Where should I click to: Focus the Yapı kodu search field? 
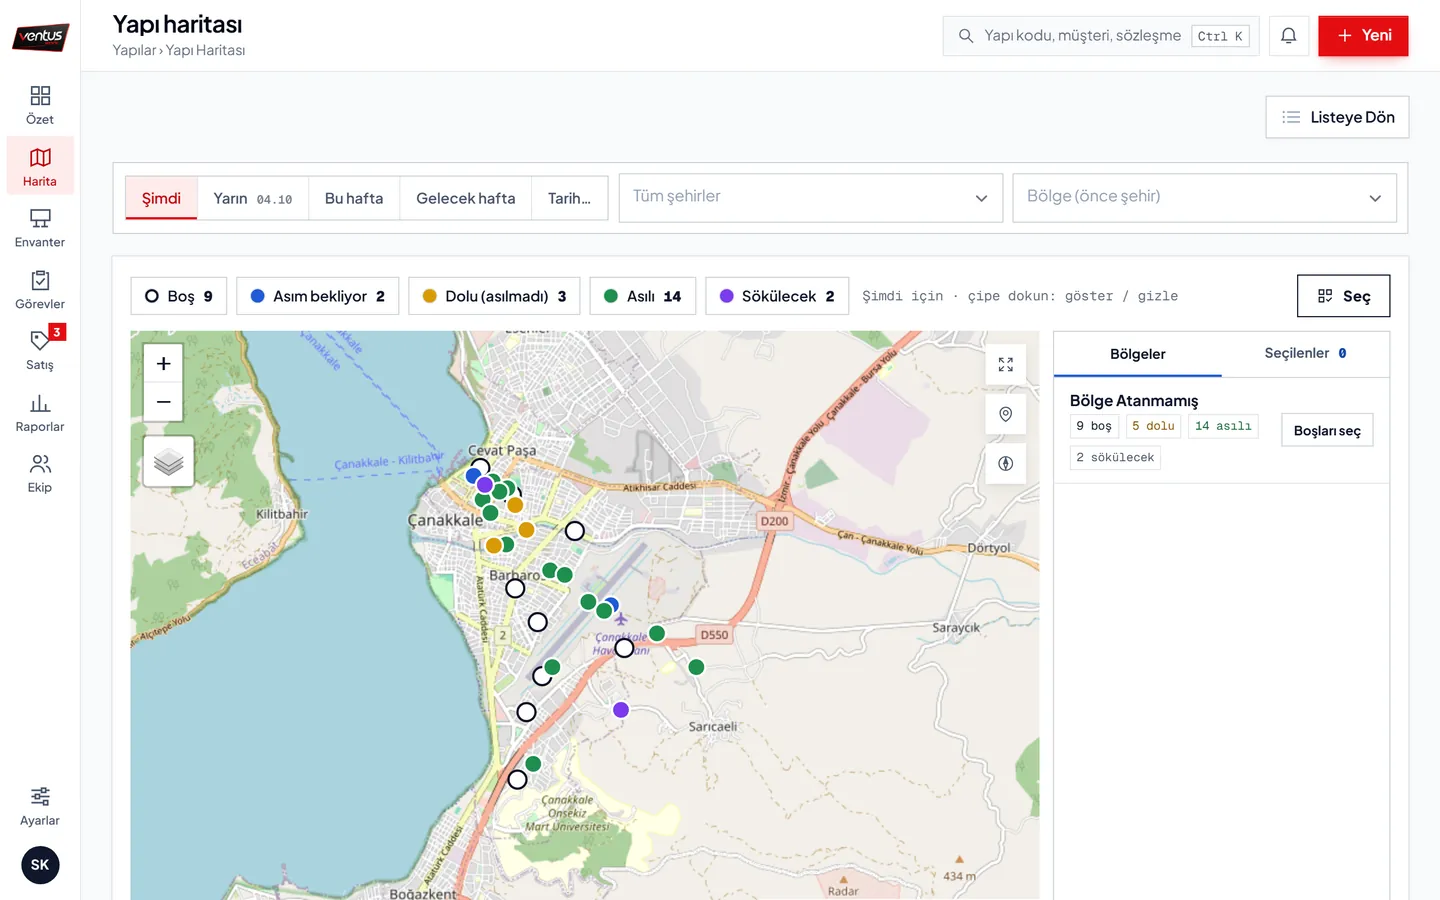pyautogui.click(x=1101, y=36)
